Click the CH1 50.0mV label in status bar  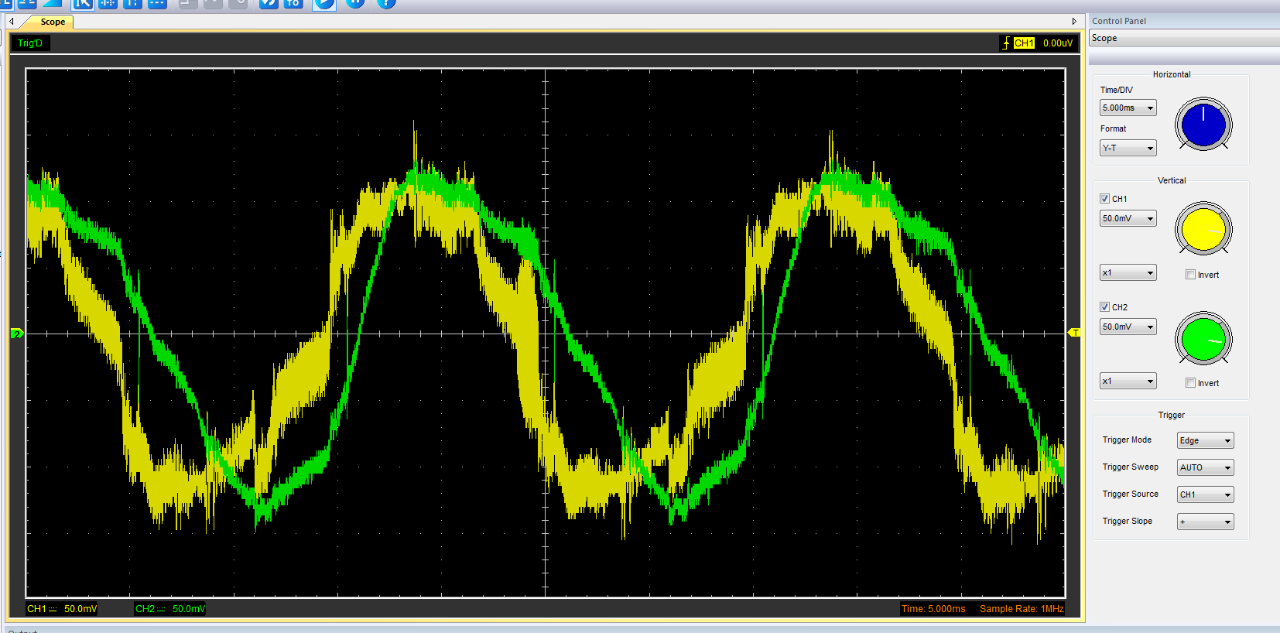coord(63,608)
